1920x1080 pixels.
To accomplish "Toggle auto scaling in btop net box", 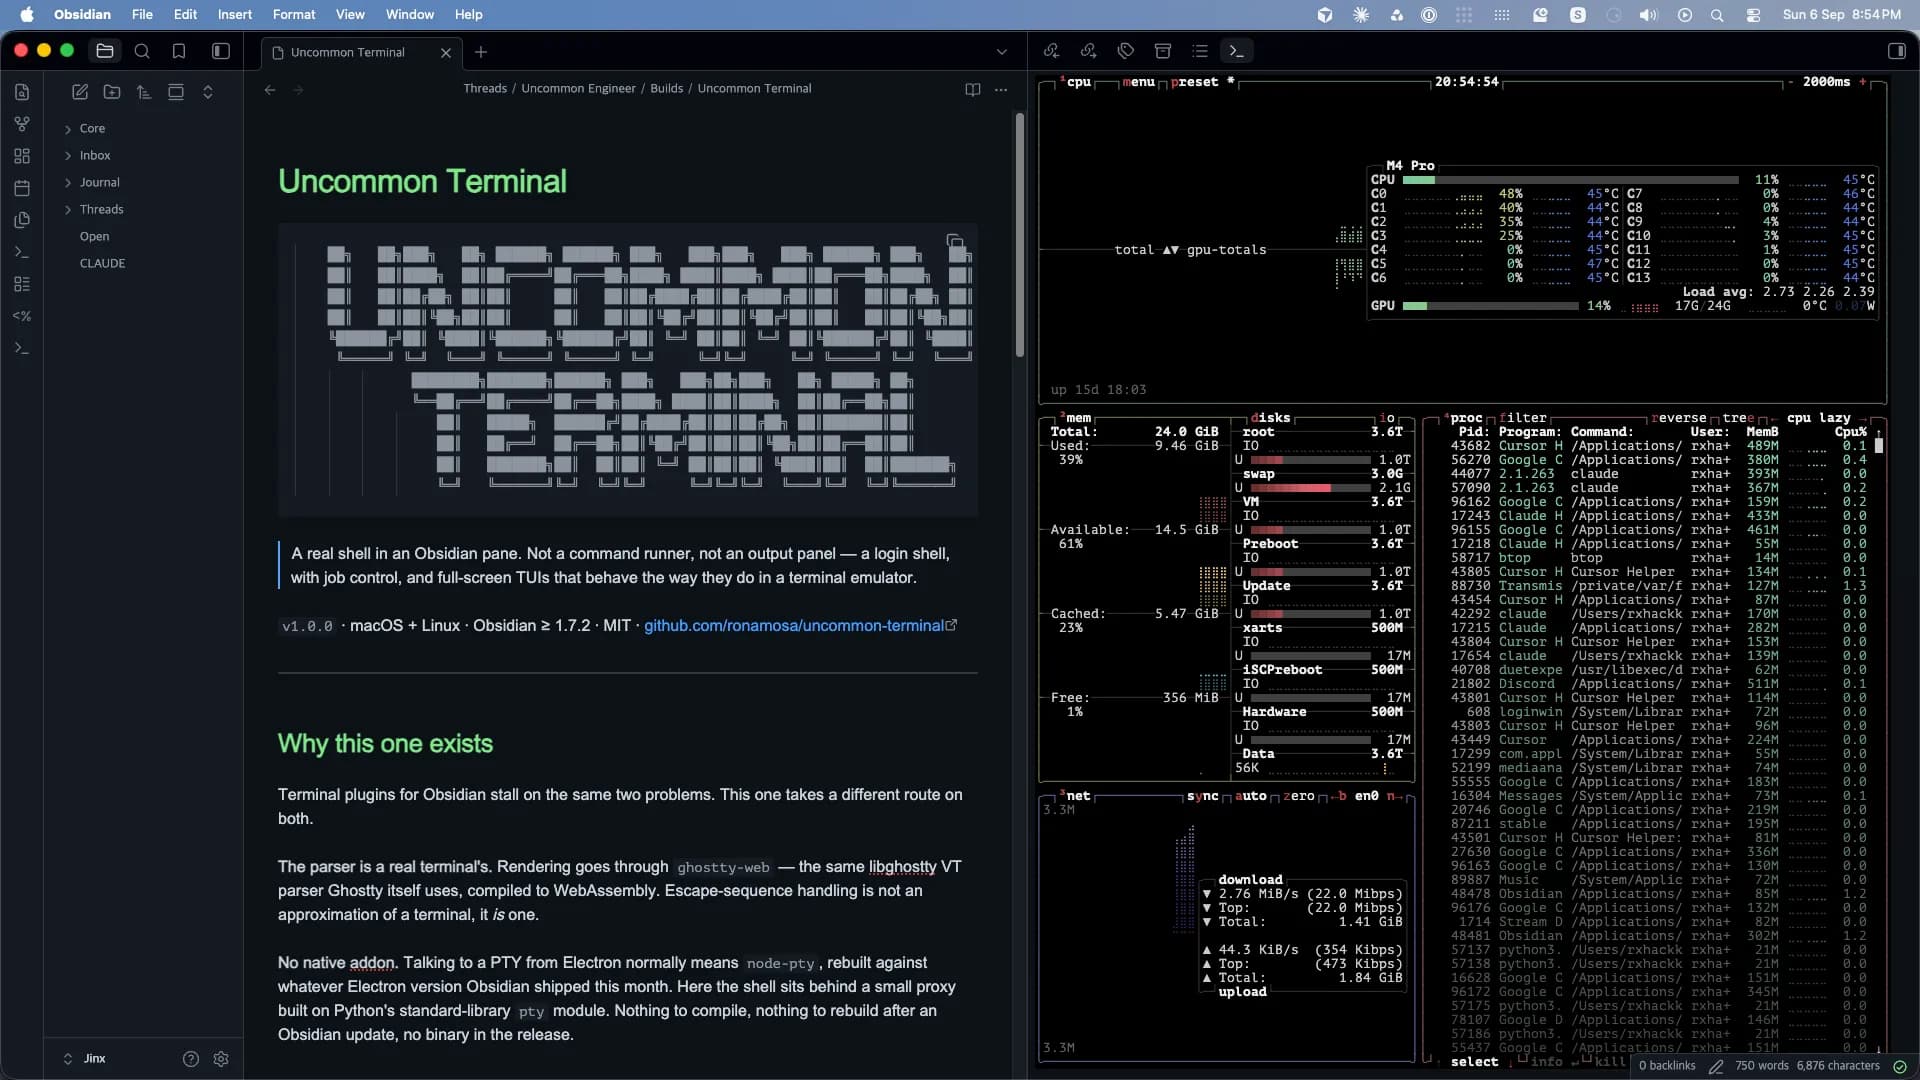I will click(x=1251, y=796).
